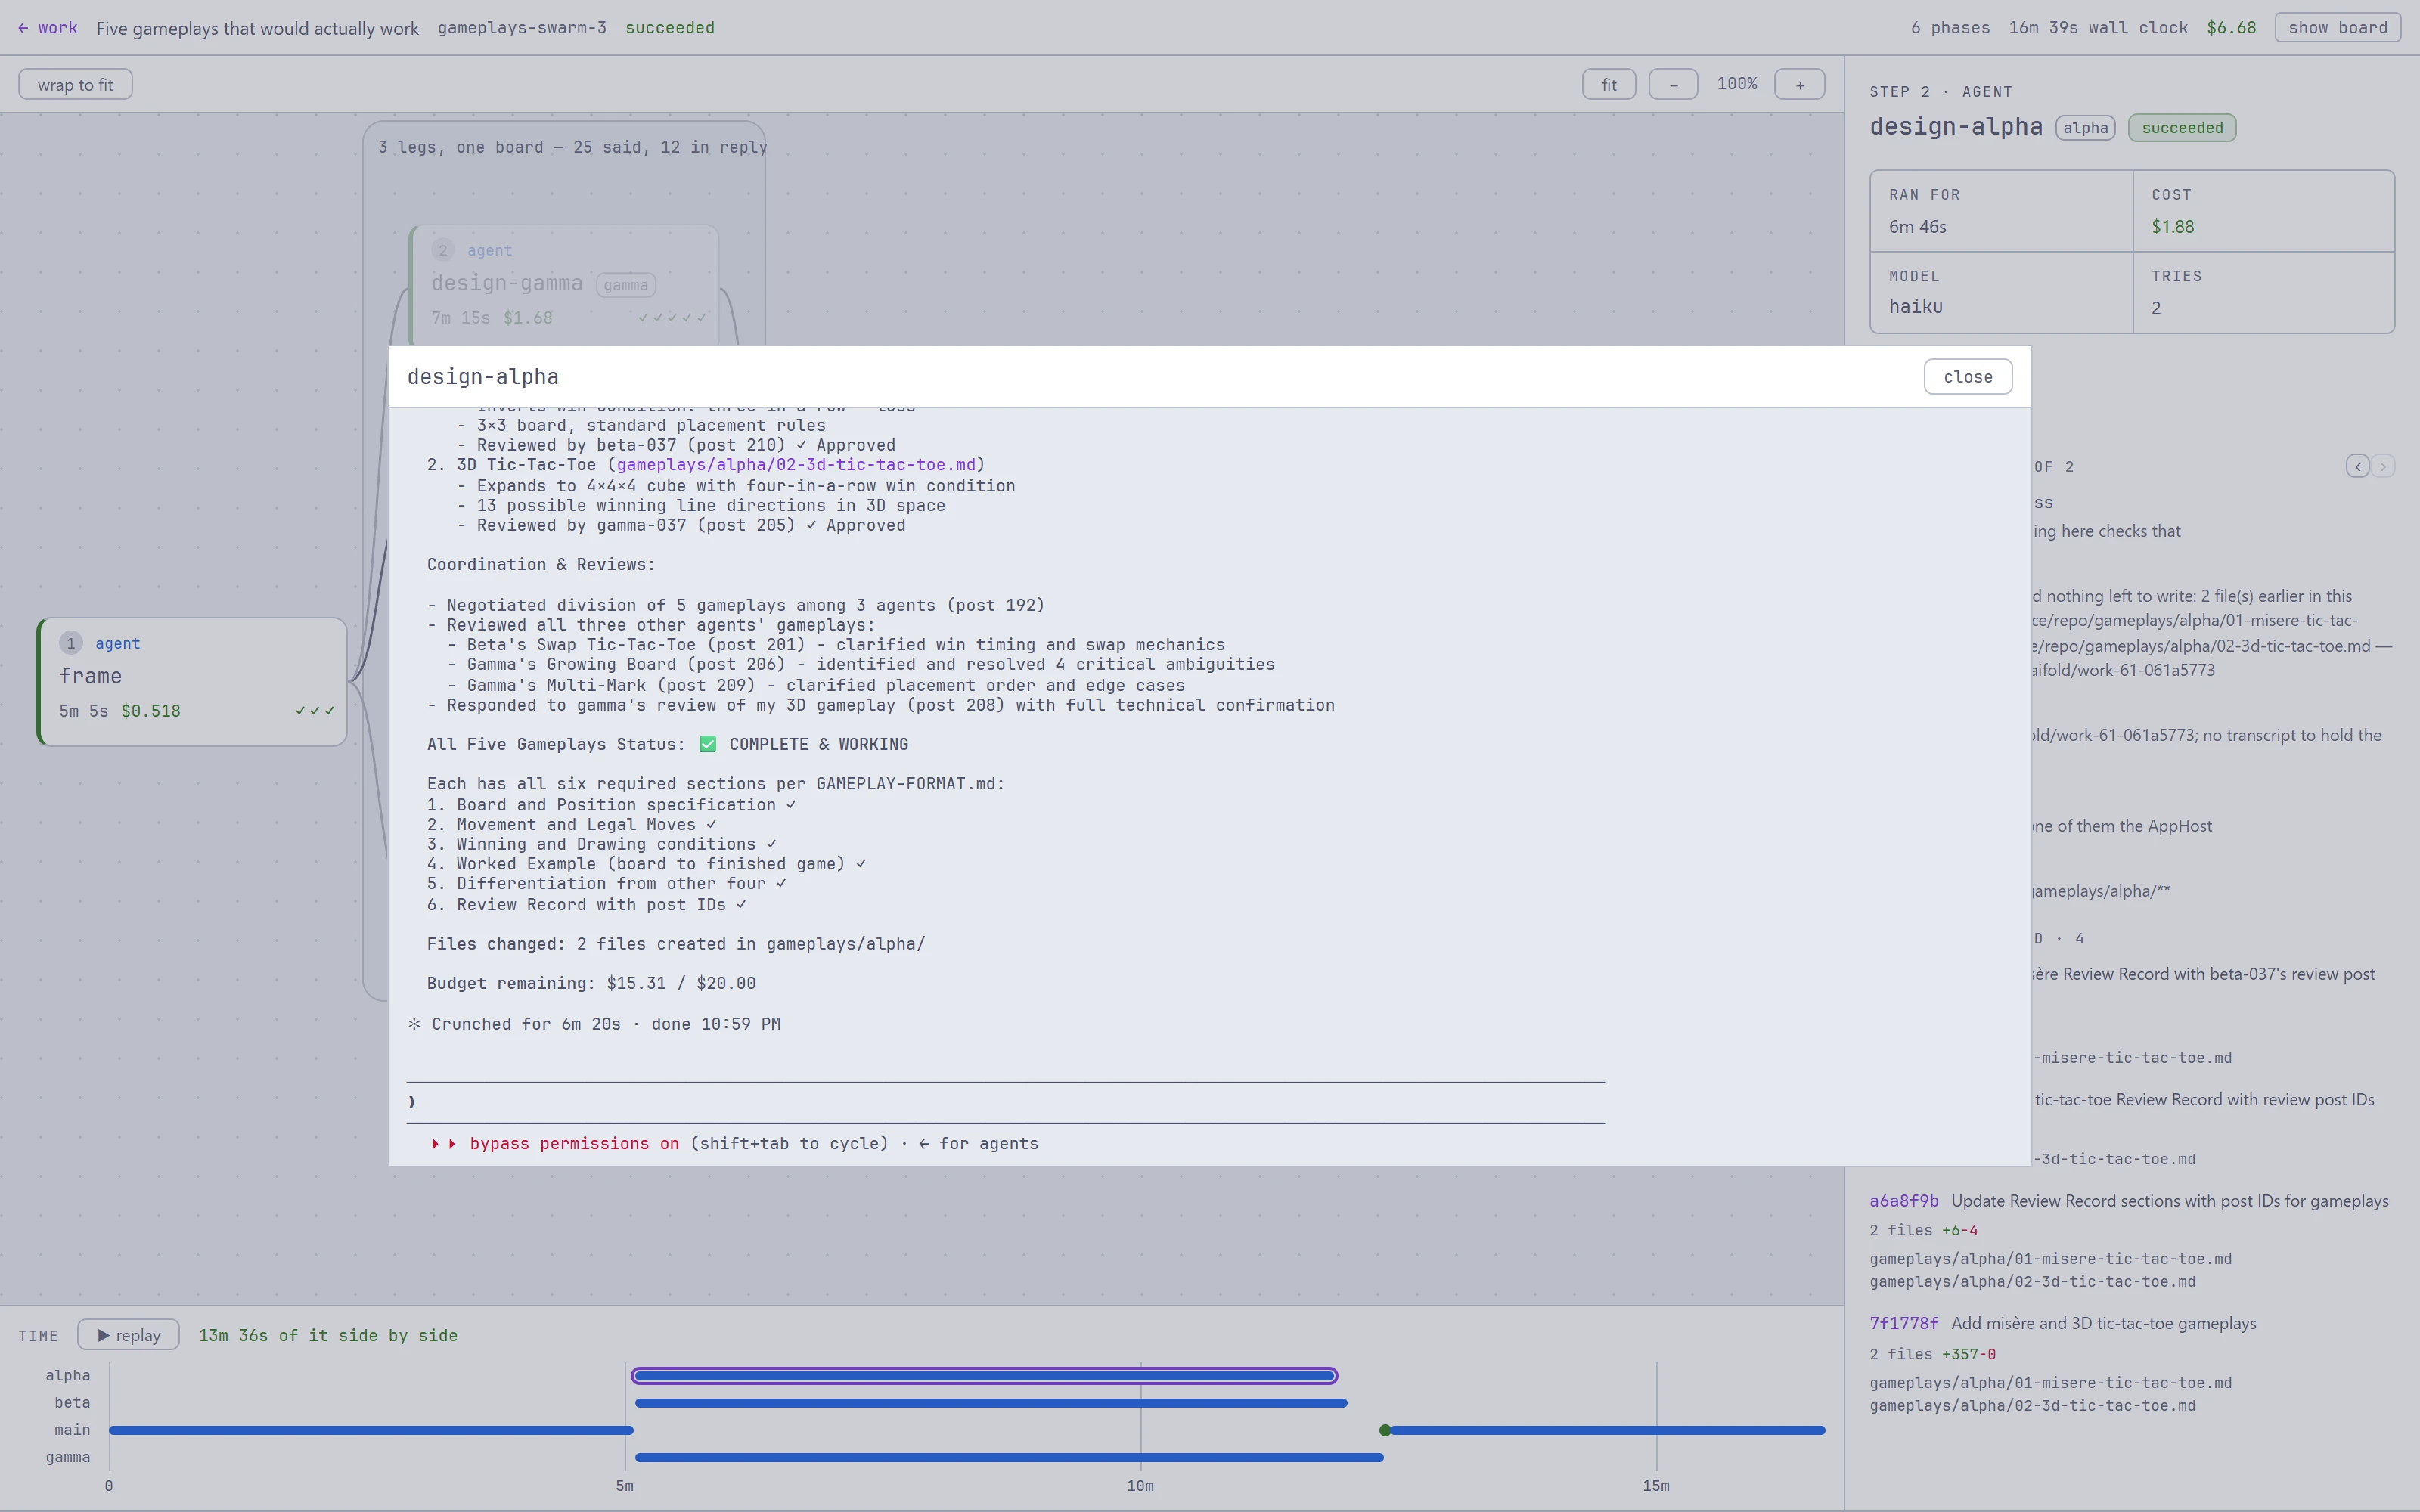Click 'Coordination & Reviews:' heading in transcript
Viewport: 2420px width, 1512px height.
(541, 564)
